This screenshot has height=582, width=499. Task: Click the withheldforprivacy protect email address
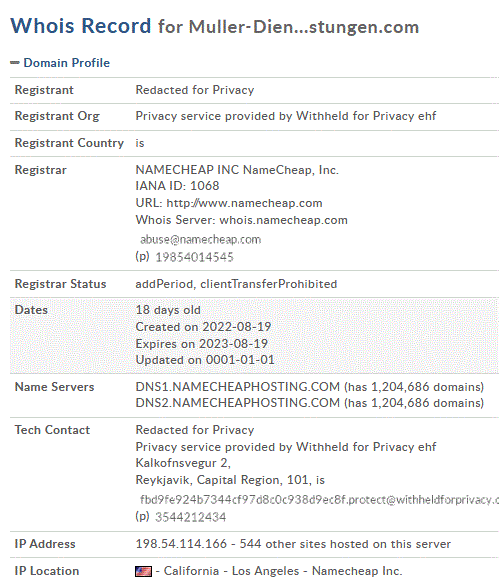coord(319,500)
